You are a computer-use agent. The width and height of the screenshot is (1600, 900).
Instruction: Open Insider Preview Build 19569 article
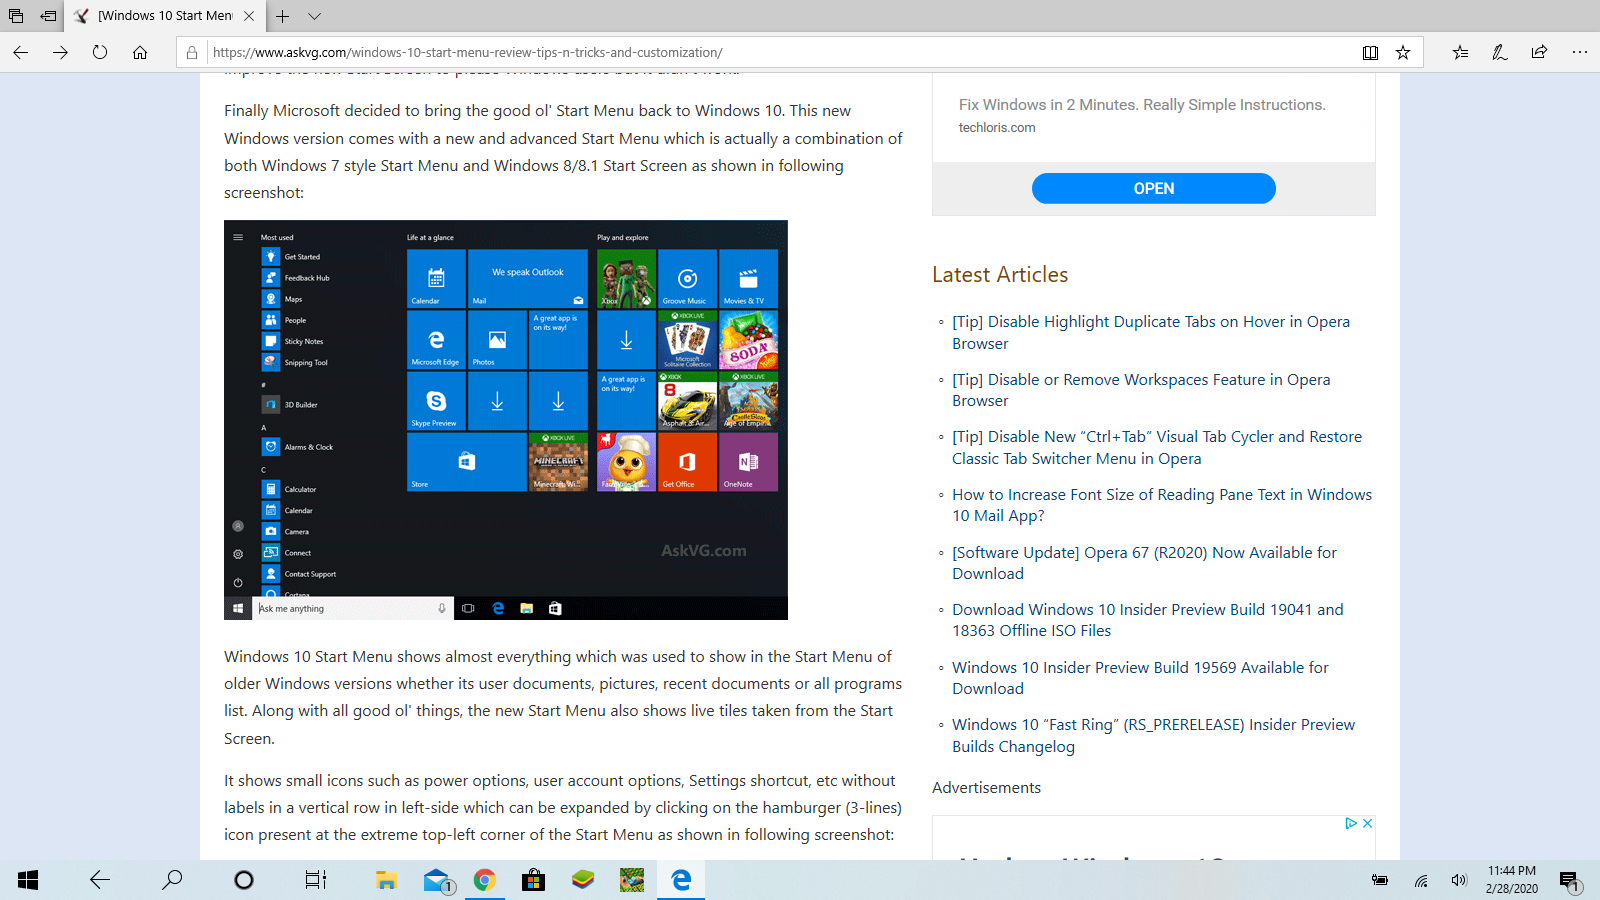point(1140,678)
